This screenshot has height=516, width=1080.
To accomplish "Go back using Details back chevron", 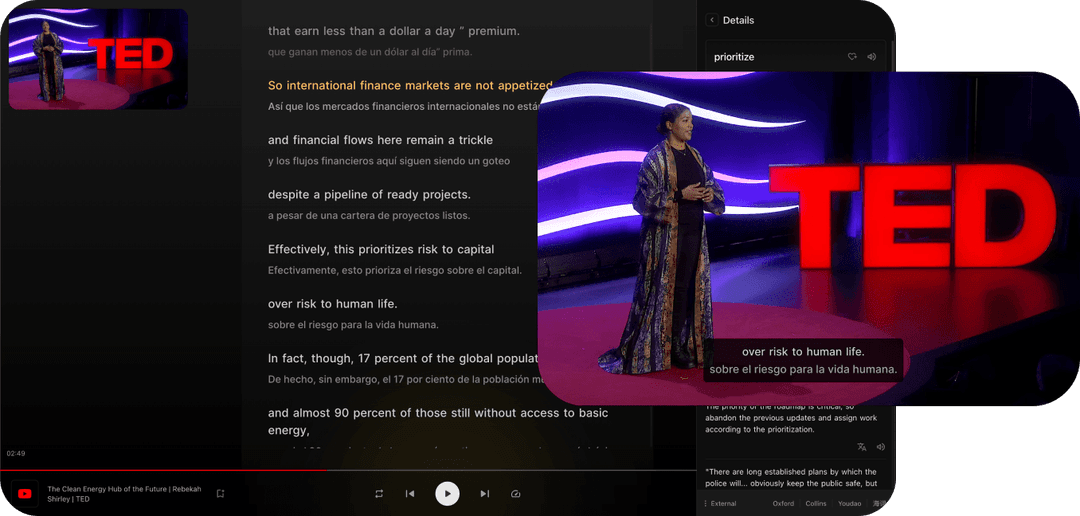I will coord(712,20).
